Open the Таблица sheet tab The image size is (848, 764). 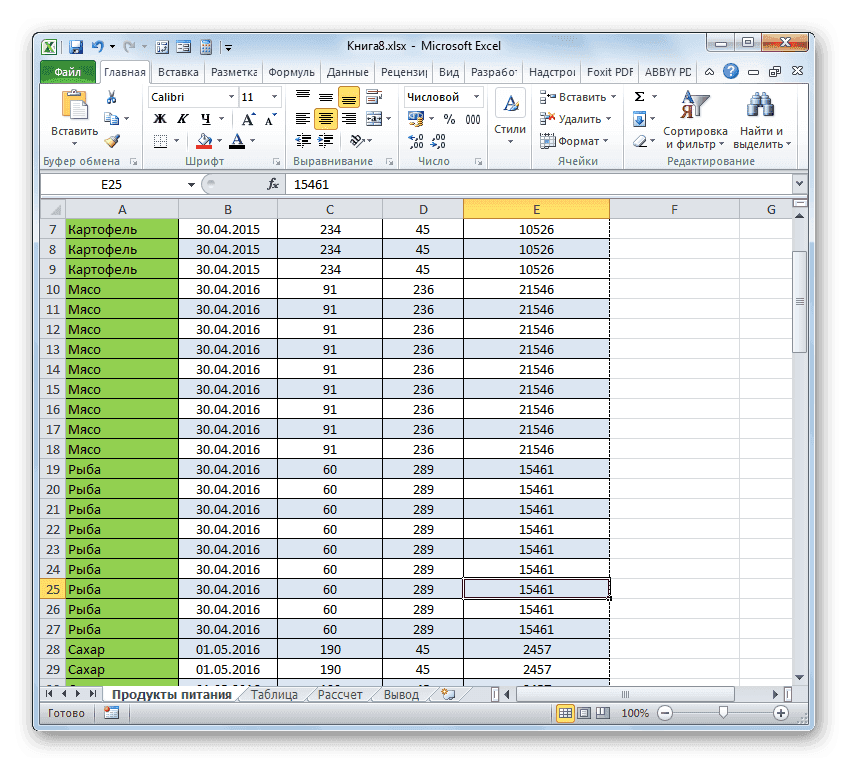[x=277, y=693]
